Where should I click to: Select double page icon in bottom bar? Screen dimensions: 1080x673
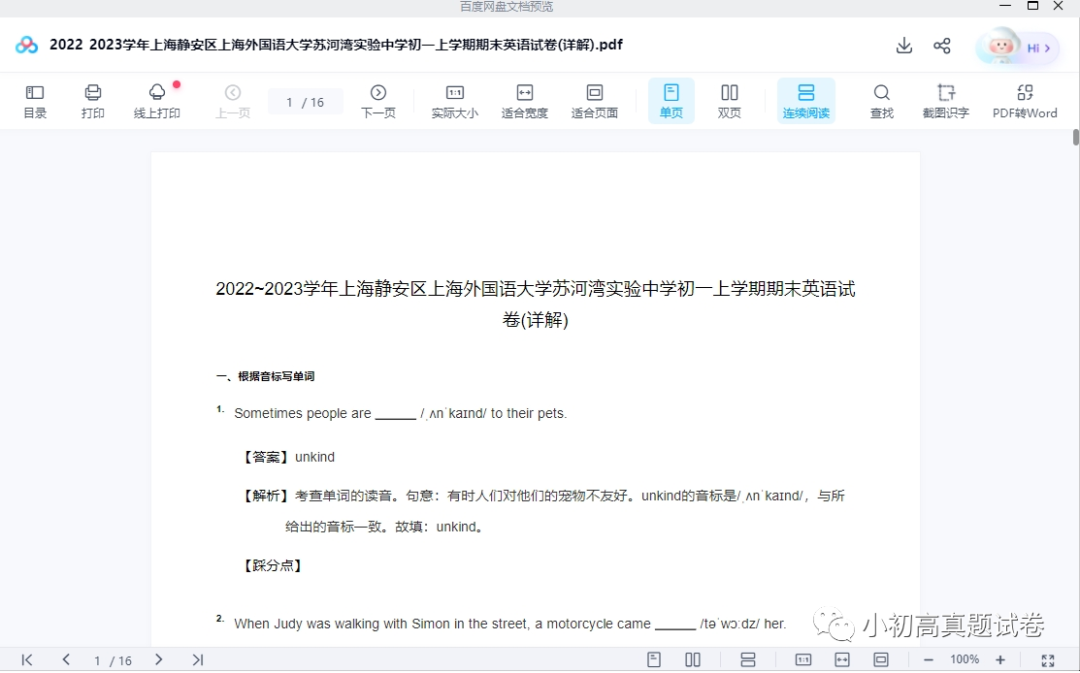[693, 660]
